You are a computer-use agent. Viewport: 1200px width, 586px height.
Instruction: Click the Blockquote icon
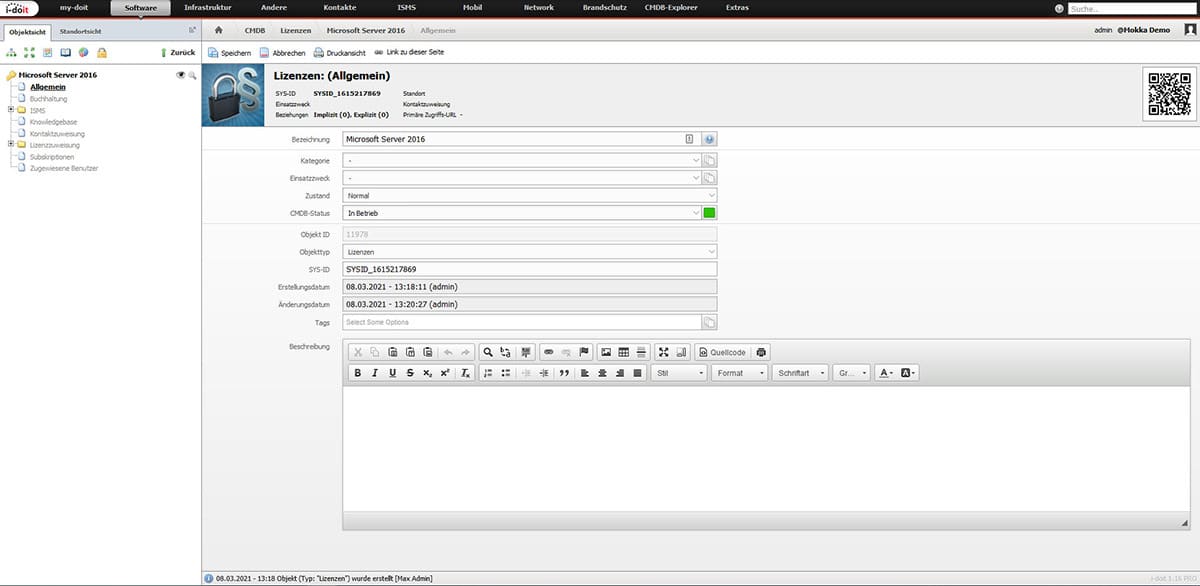[x=564, y=373]
